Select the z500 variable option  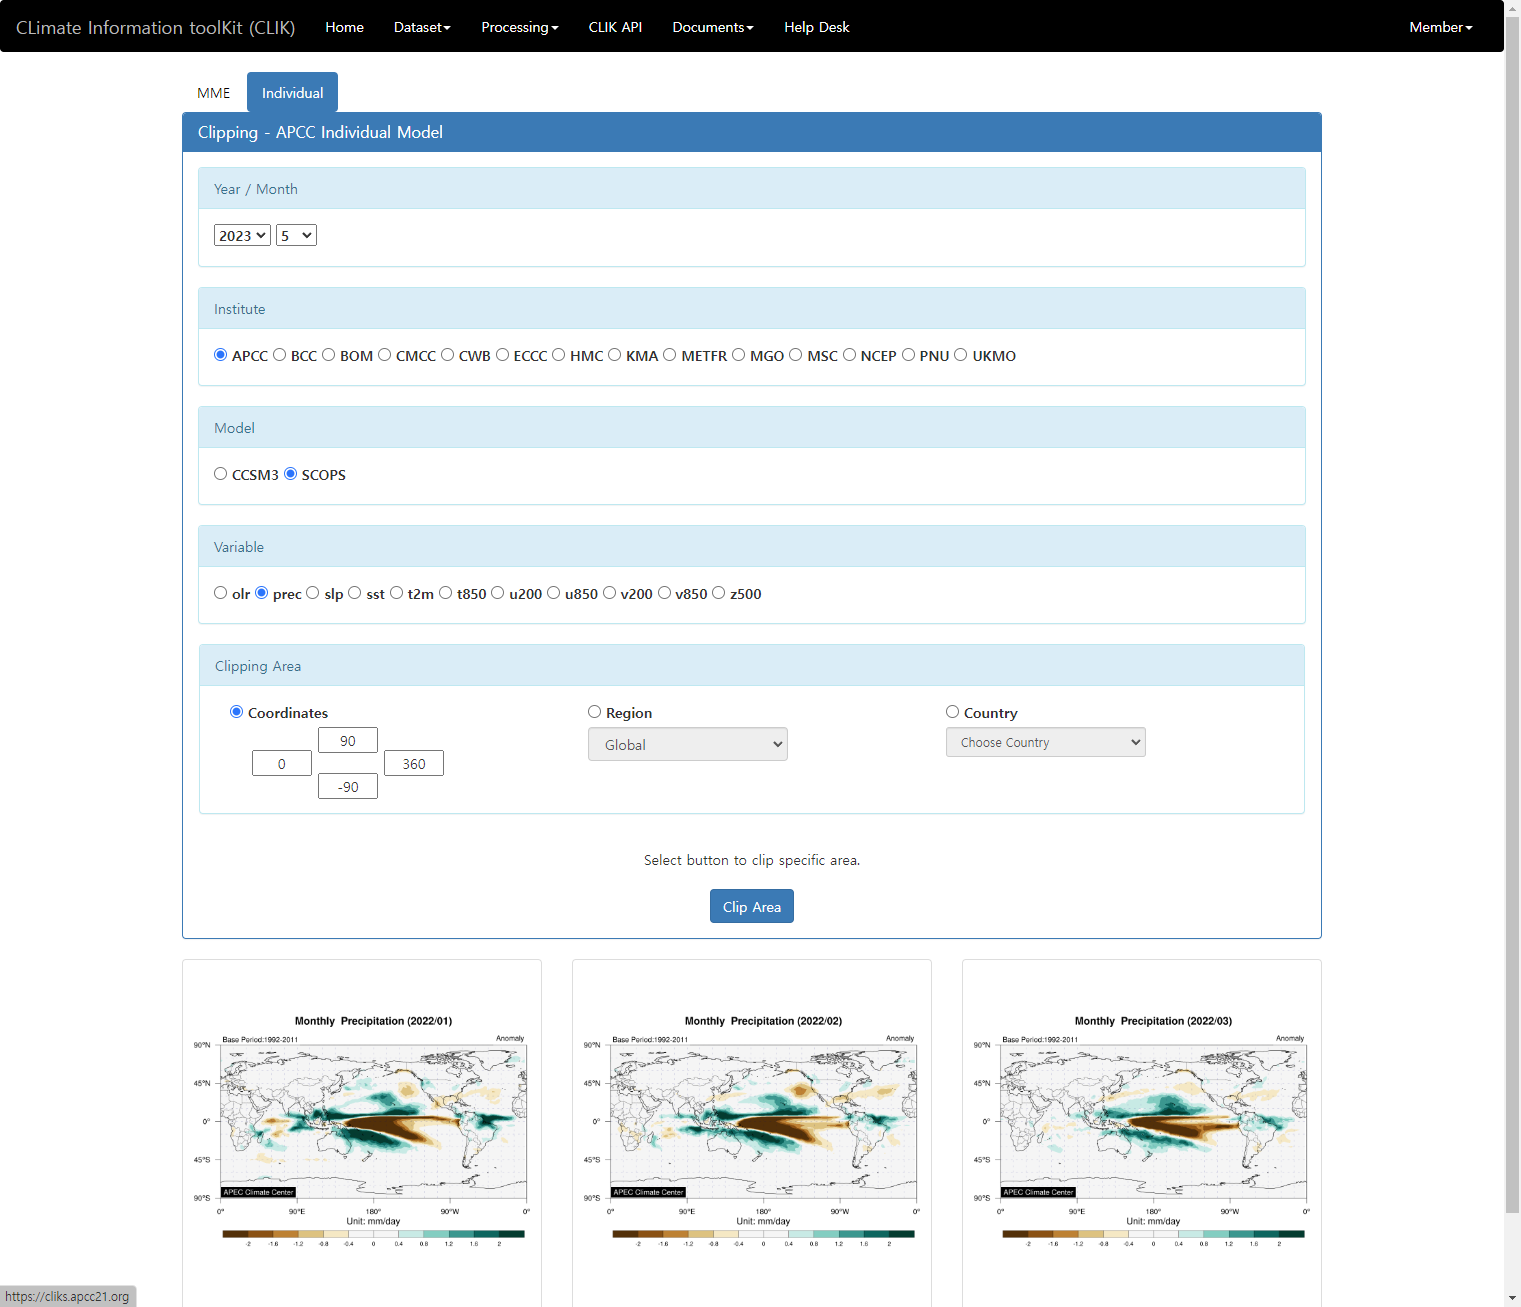click(719, 593)
